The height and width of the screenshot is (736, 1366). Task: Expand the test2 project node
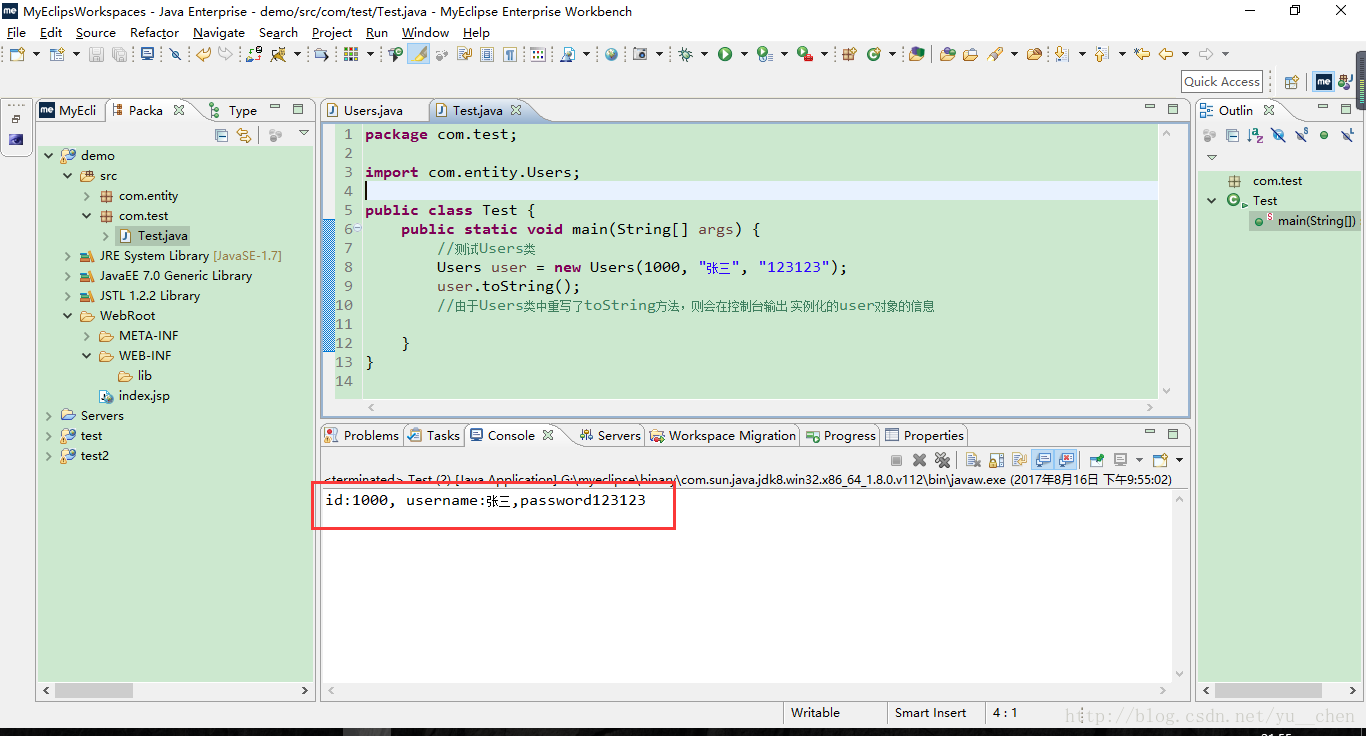tap(49, 456)
